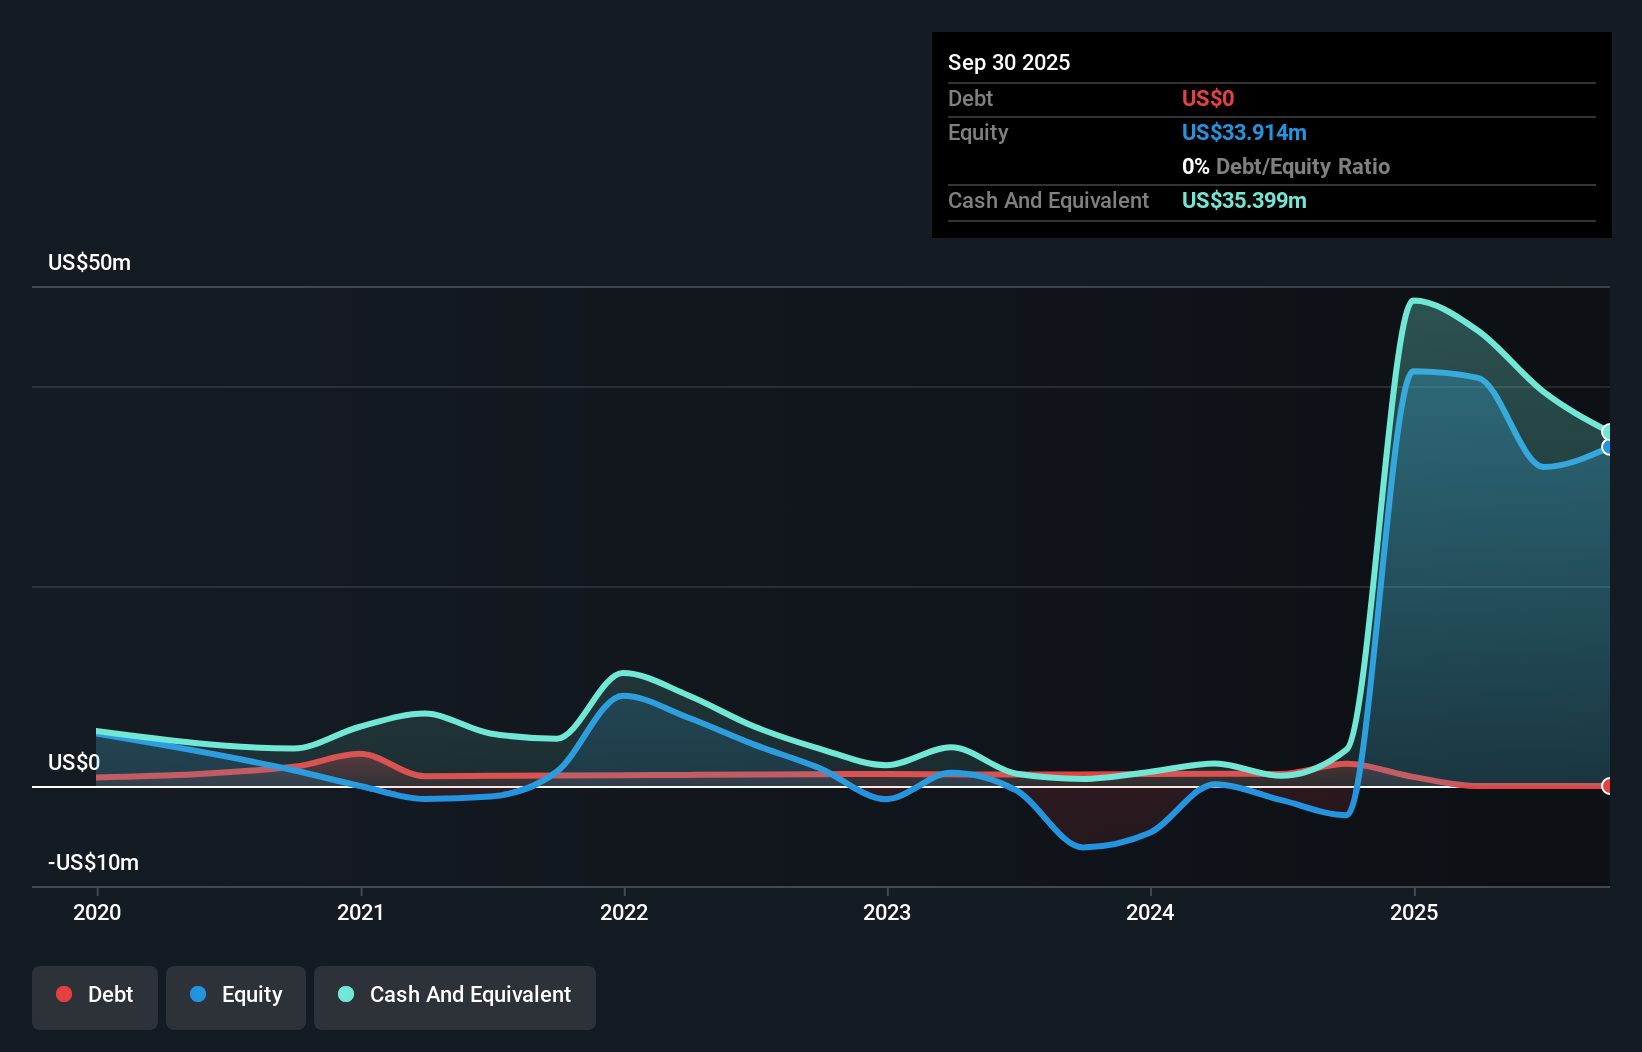The height and width of the screenshot is (1052, 1642).
Task: Toggle visibility of the Debt series
Action: 95,994
